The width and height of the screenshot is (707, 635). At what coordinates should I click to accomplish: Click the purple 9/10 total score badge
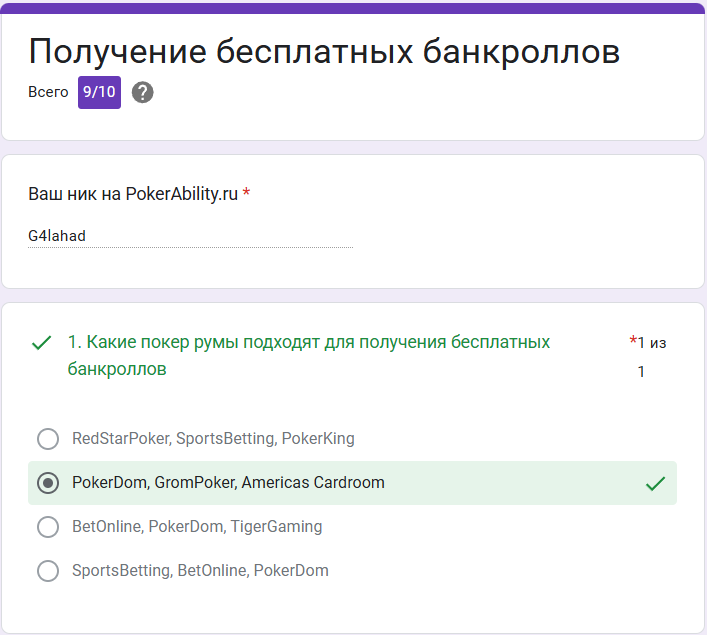99,92
